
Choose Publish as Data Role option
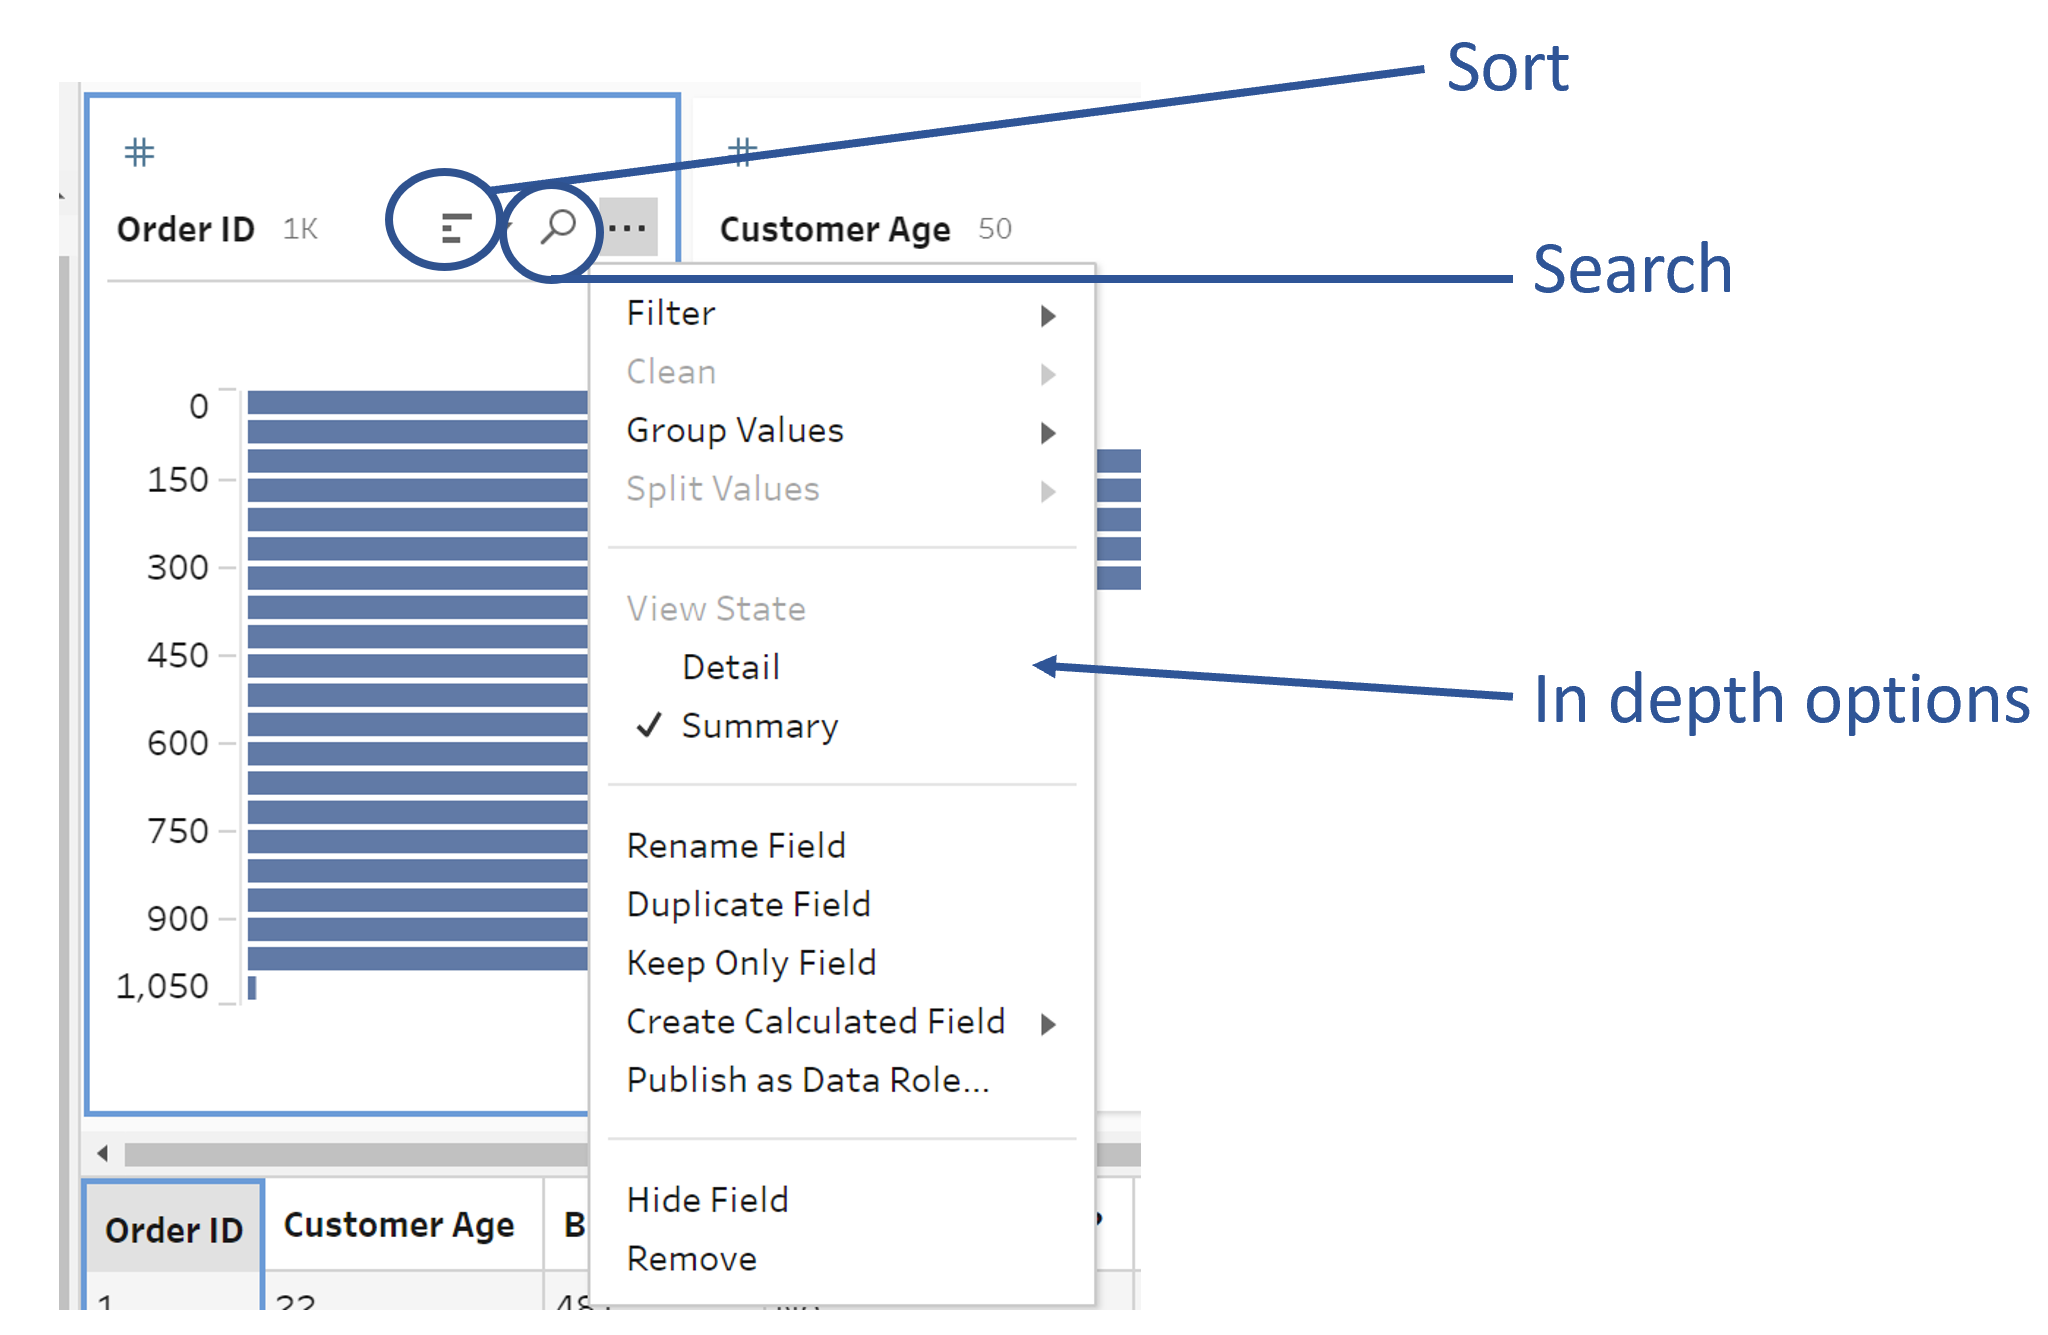pos(807,1081)
